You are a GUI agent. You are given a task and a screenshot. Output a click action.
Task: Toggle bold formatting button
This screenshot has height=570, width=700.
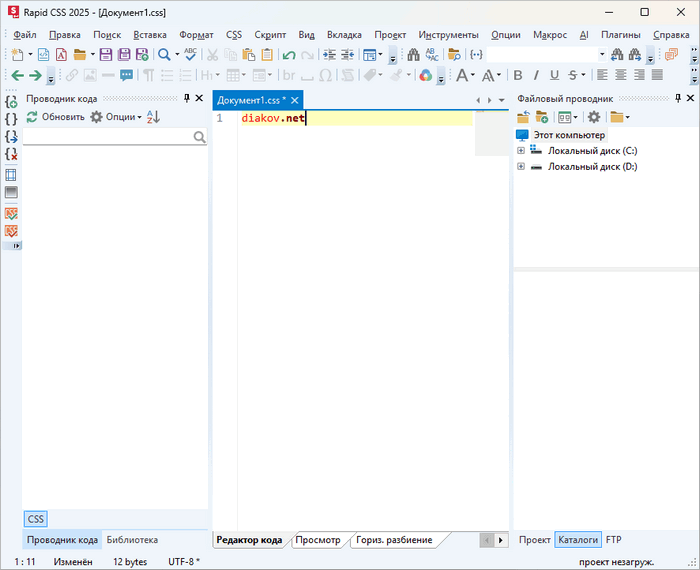pos(518,75)
